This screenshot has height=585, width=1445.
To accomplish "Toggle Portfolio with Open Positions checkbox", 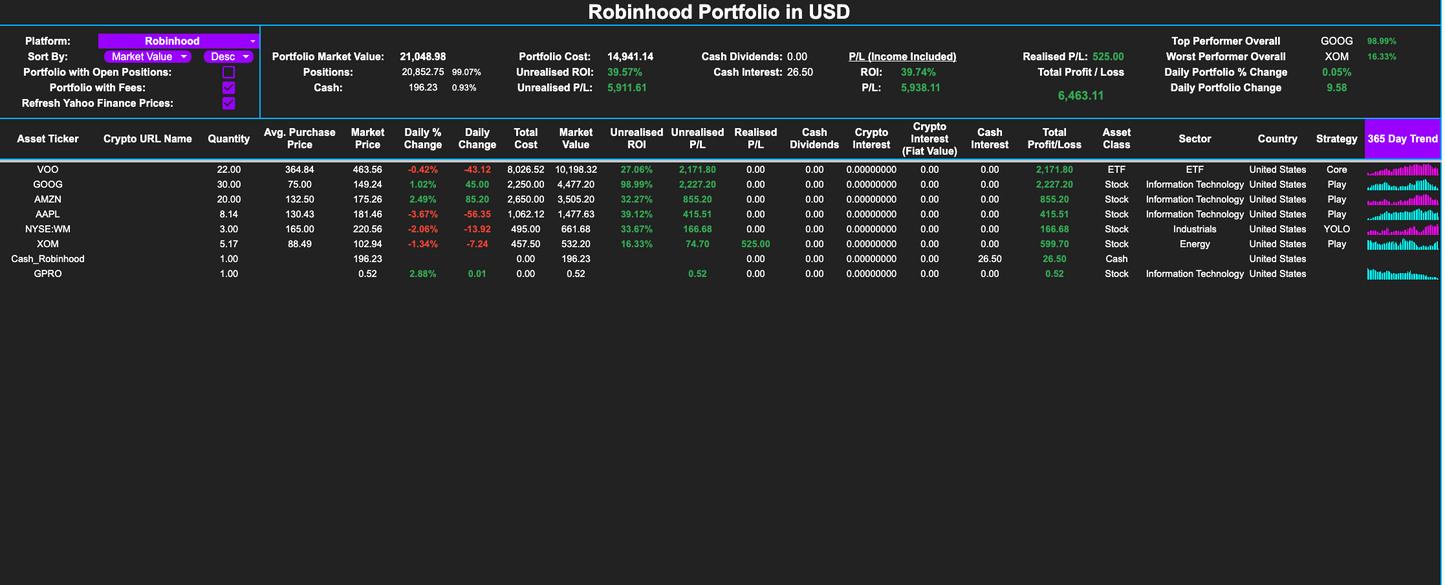I will pyautogui.click(x=229, y=72).
